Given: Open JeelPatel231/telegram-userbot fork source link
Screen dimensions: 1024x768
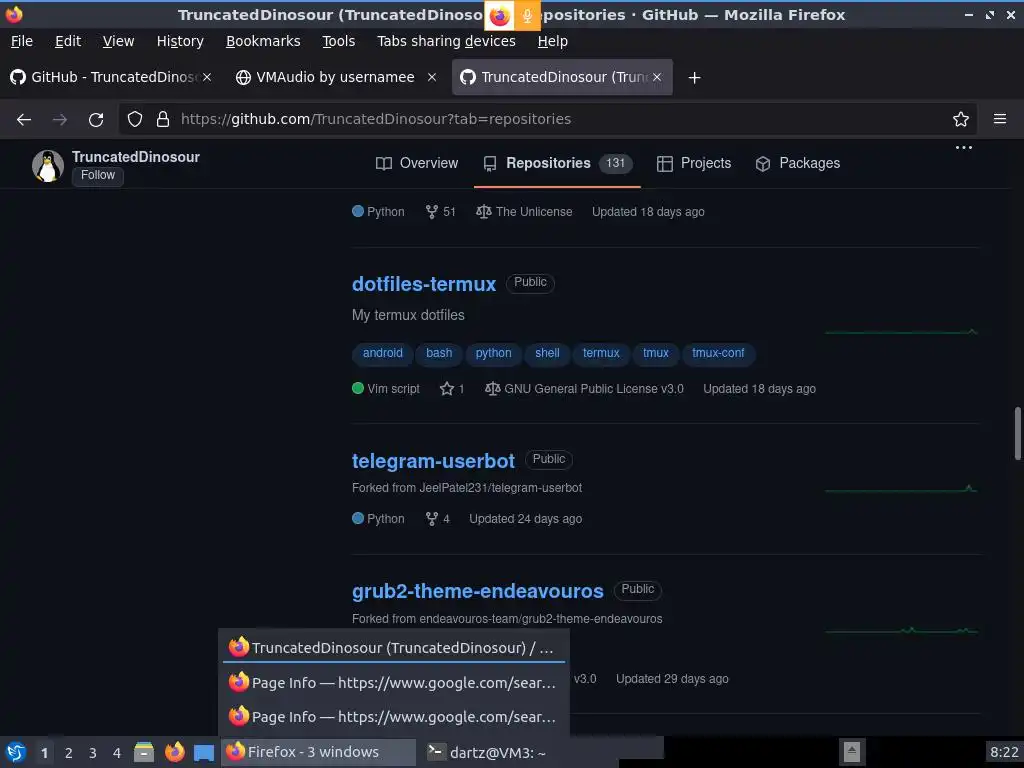Looking at the screenshot, I should coord(500,488).
